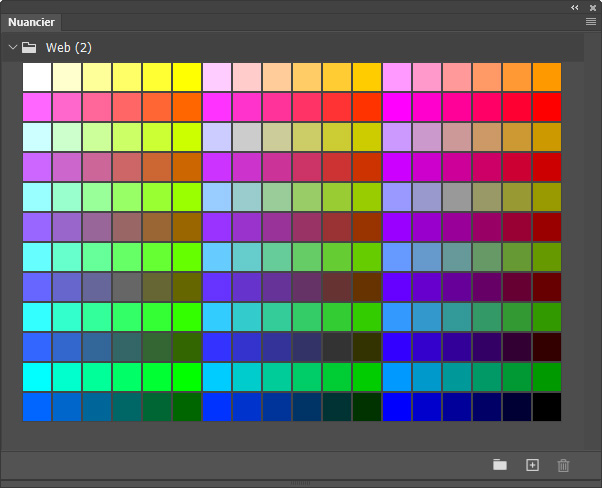Collapse the Web (2) swatch group
This screenshot has height=488, width=602.
pos(13,47)
